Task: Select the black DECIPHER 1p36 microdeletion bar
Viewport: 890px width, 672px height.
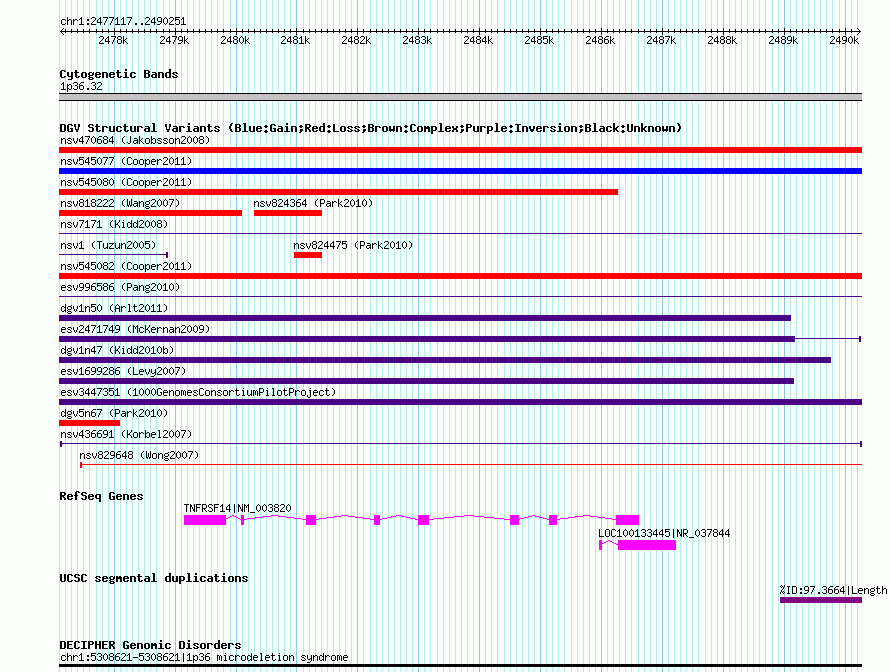Action: click(x=460, y=666)
